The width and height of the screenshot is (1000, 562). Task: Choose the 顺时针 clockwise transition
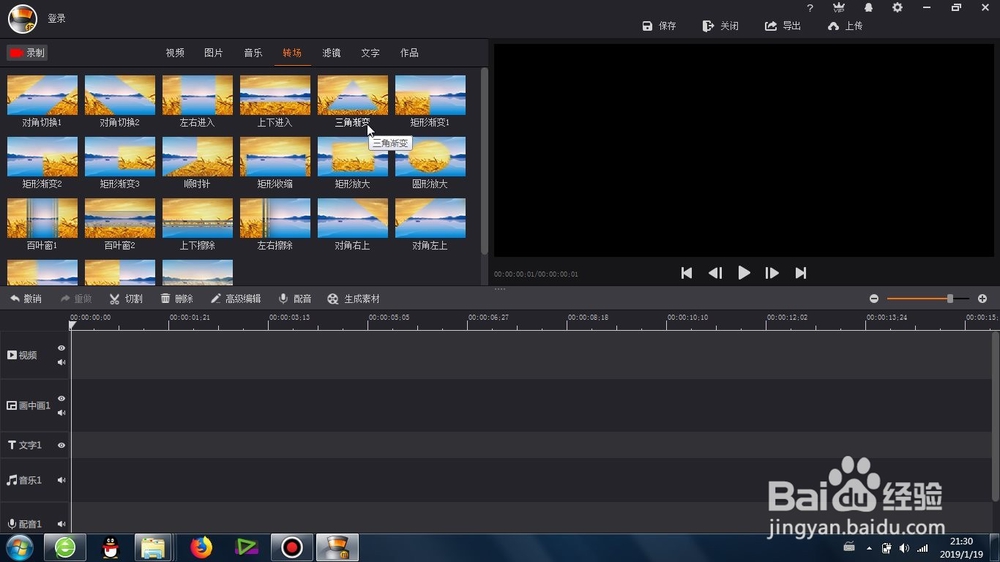click(198, 156)
